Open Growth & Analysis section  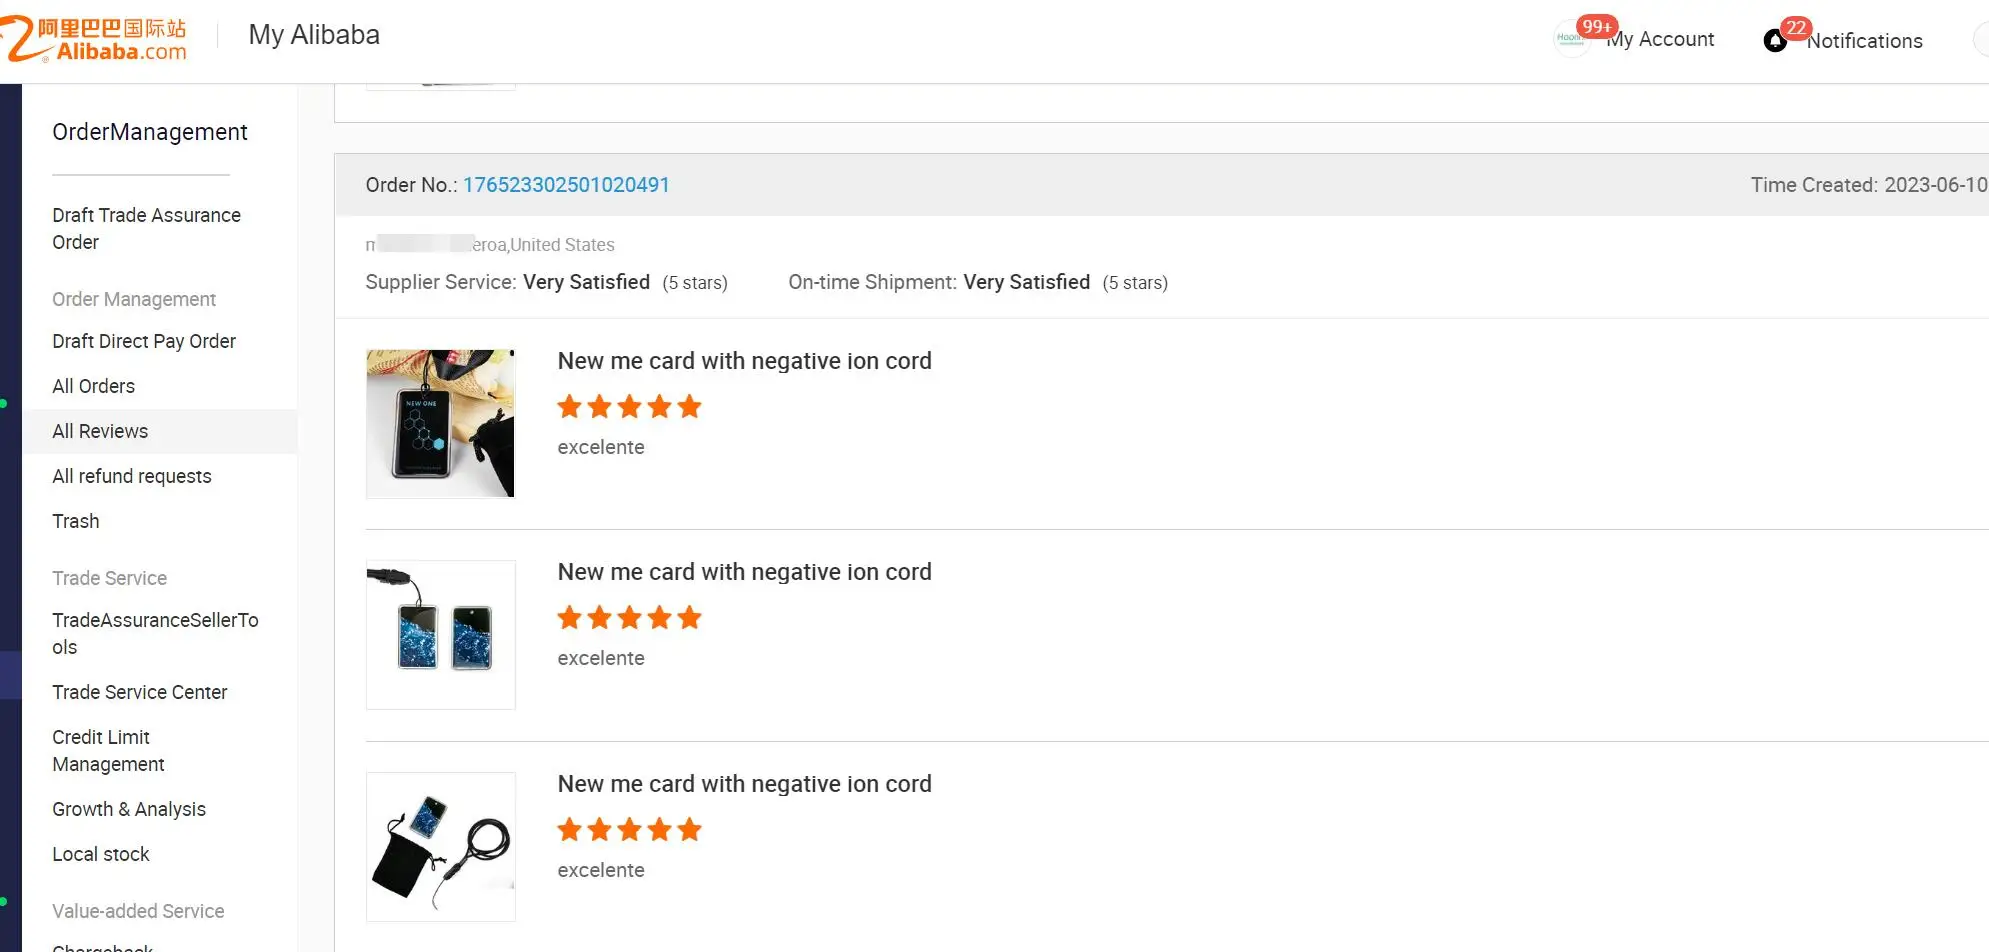point(129,809)
